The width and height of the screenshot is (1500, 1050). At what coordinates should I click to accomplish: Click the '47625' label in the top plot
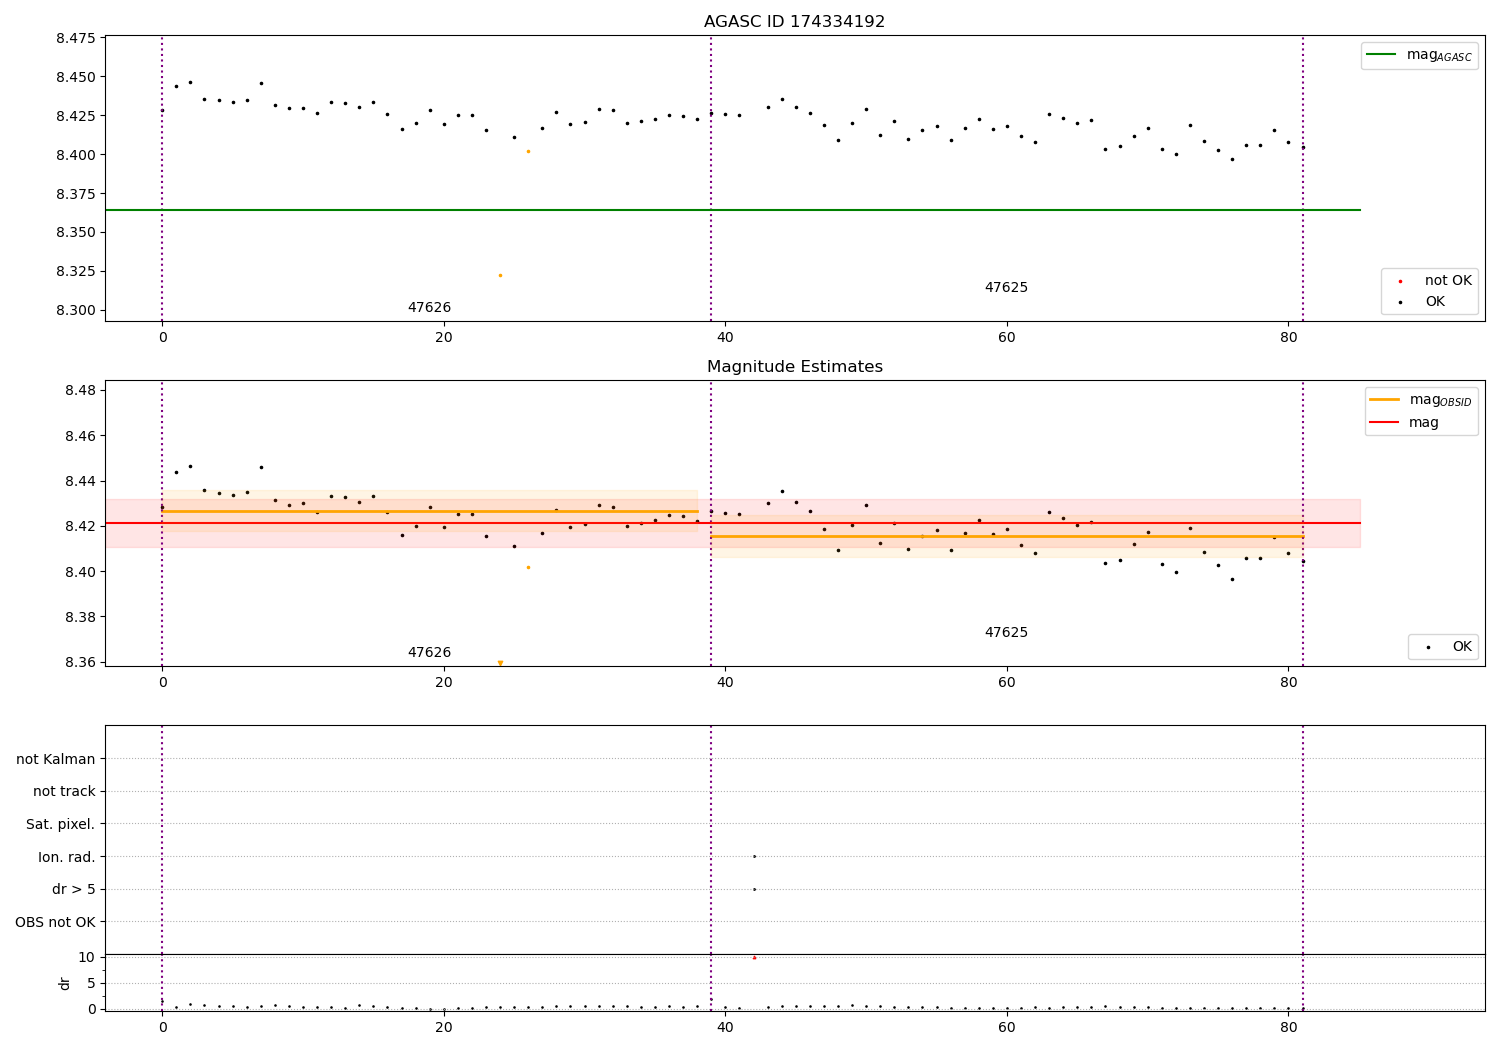point(1006,288)
